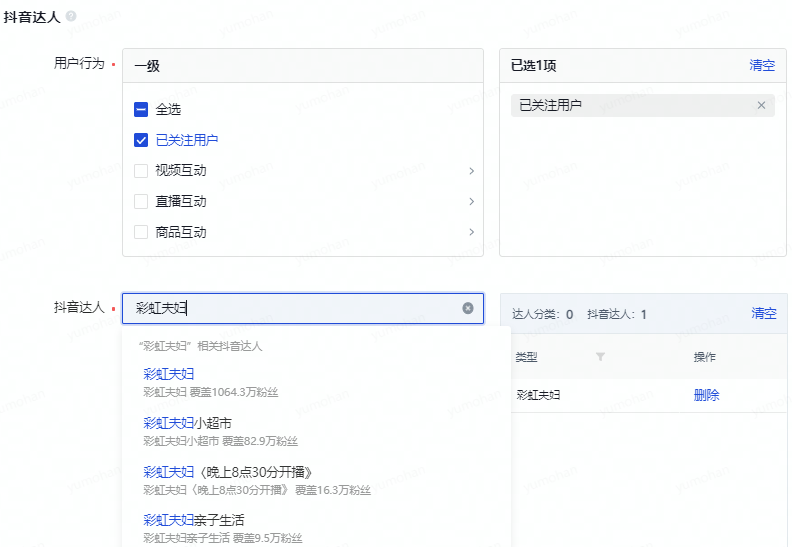Viewport: 792px width, 547px height.
Task: Click the 已关注用户 label in the list
Action: tap(186, 140)
